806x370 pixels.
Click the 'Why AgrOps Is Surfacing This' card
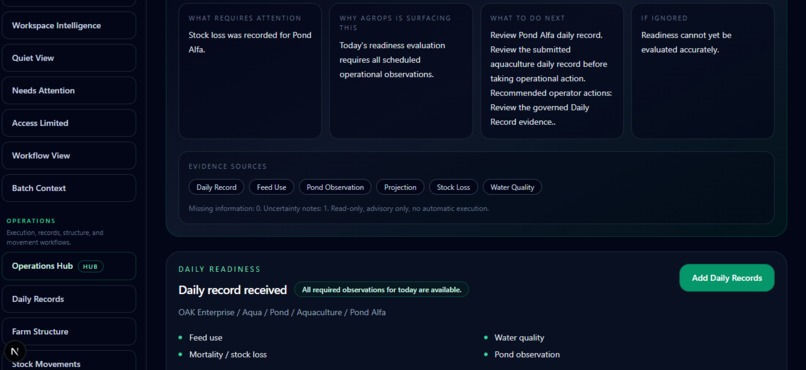401,71
